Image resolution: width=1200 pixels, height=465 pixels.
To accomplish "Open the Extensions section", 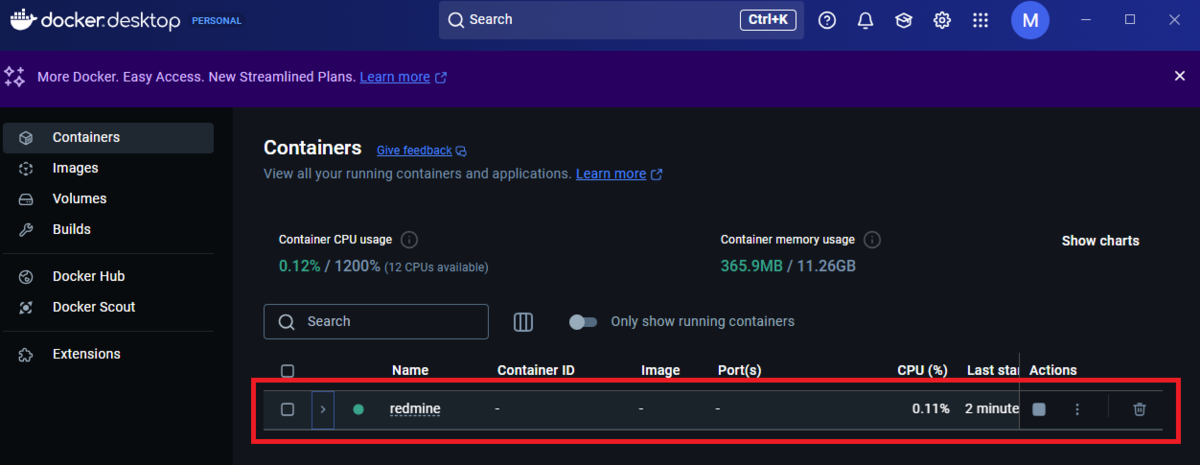I will pos(107,355).
